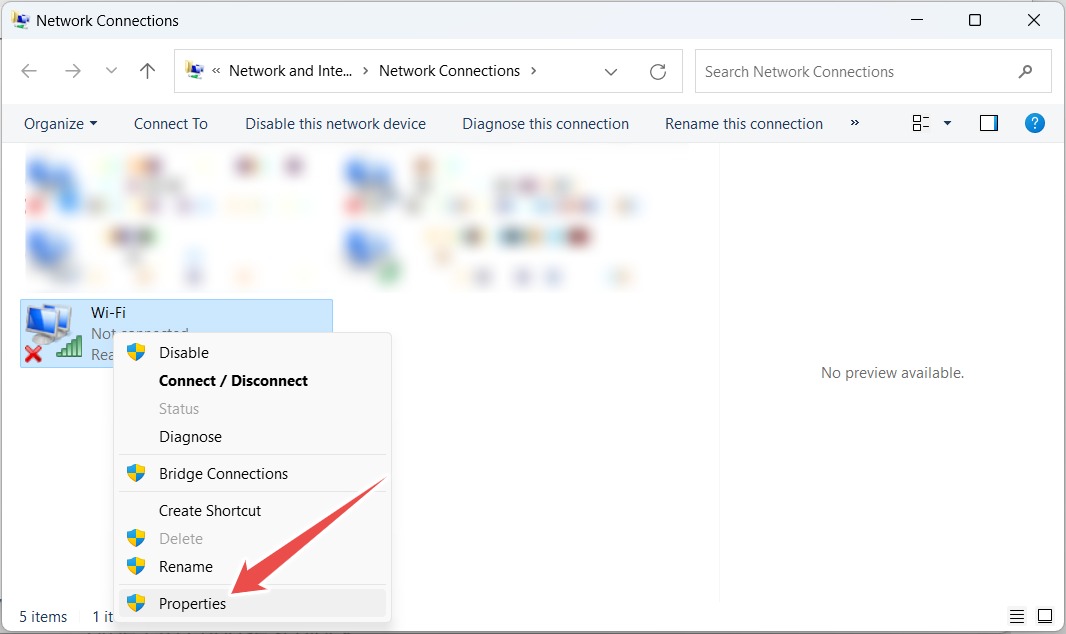Click Disable in the context menu
This screenshot has width=1066, height=634.
tap(184, 352)
